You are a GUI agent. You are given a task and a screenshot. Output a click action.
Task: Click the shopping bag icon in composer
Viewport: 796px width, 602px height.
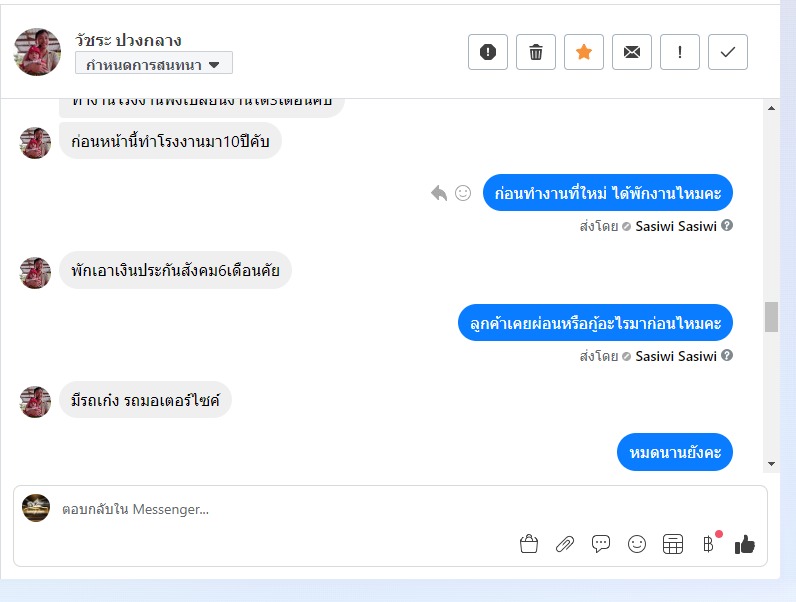529,544
